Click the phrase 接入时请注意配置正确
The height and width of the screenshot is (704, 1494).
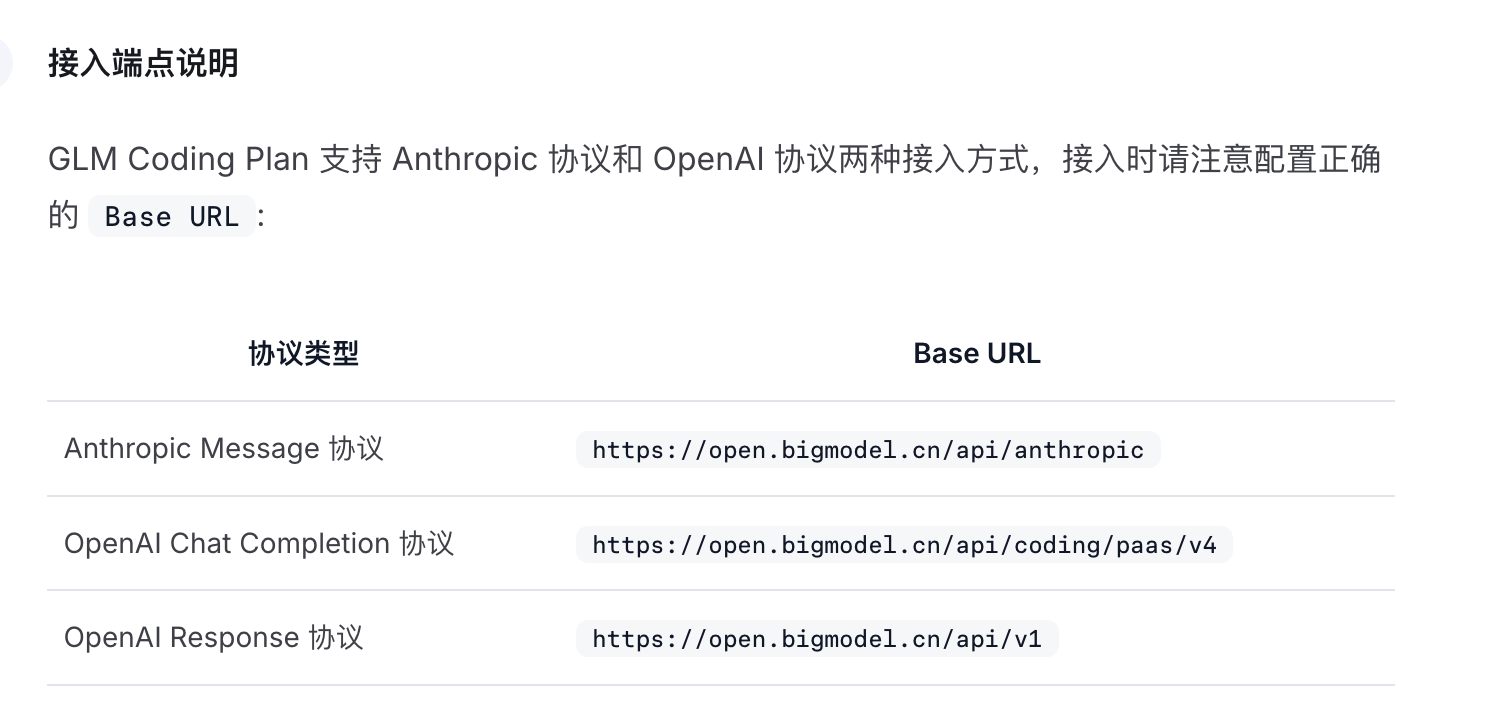tap(1221, 160)
